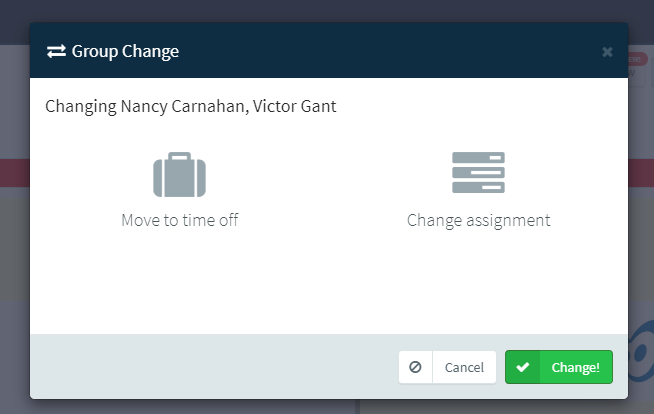
Task: Click empty white area below option labels
Action: 329,284
